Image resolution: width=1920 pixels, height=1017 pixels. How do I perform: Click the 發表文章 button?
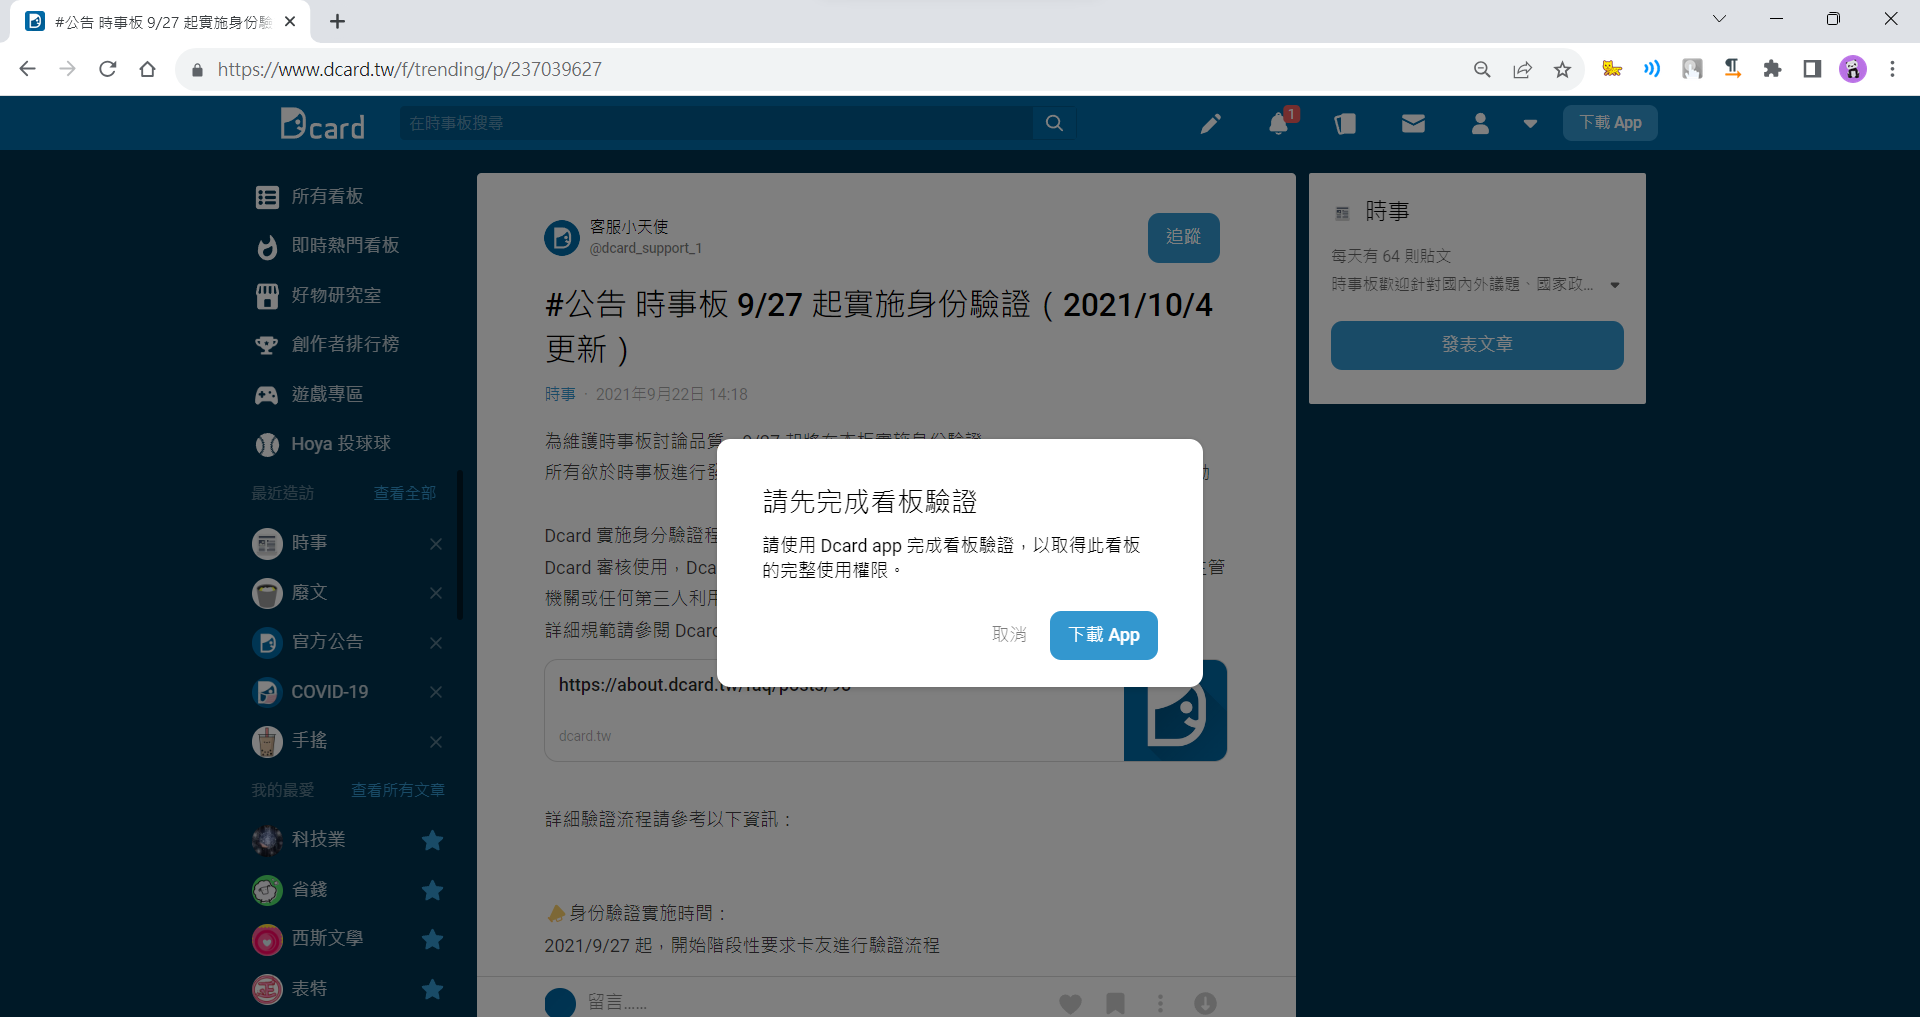1477,345
